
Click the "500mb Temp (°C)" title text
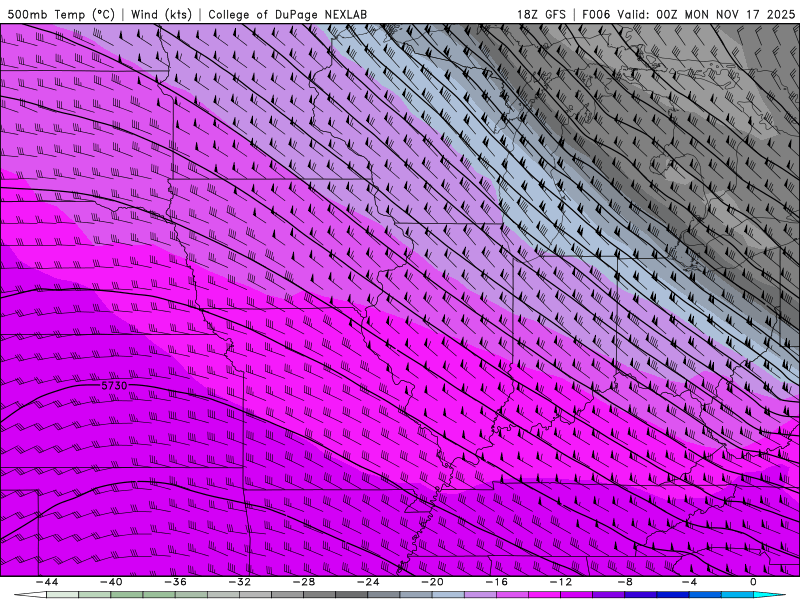61,14
